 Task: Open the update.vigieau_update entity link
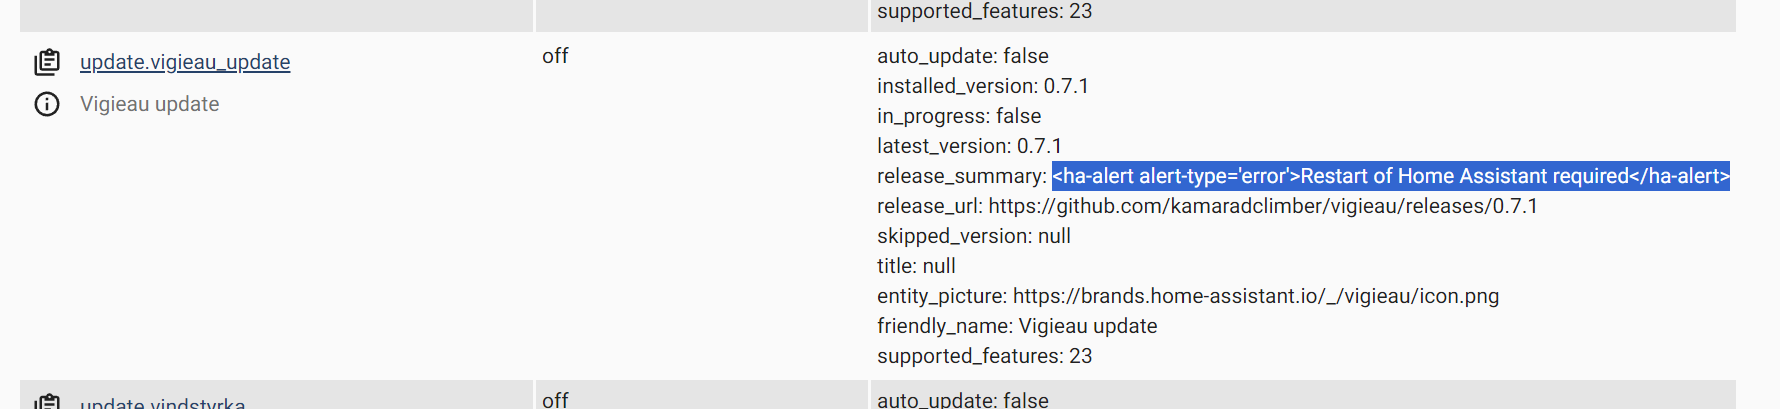[x=185, y=62]
